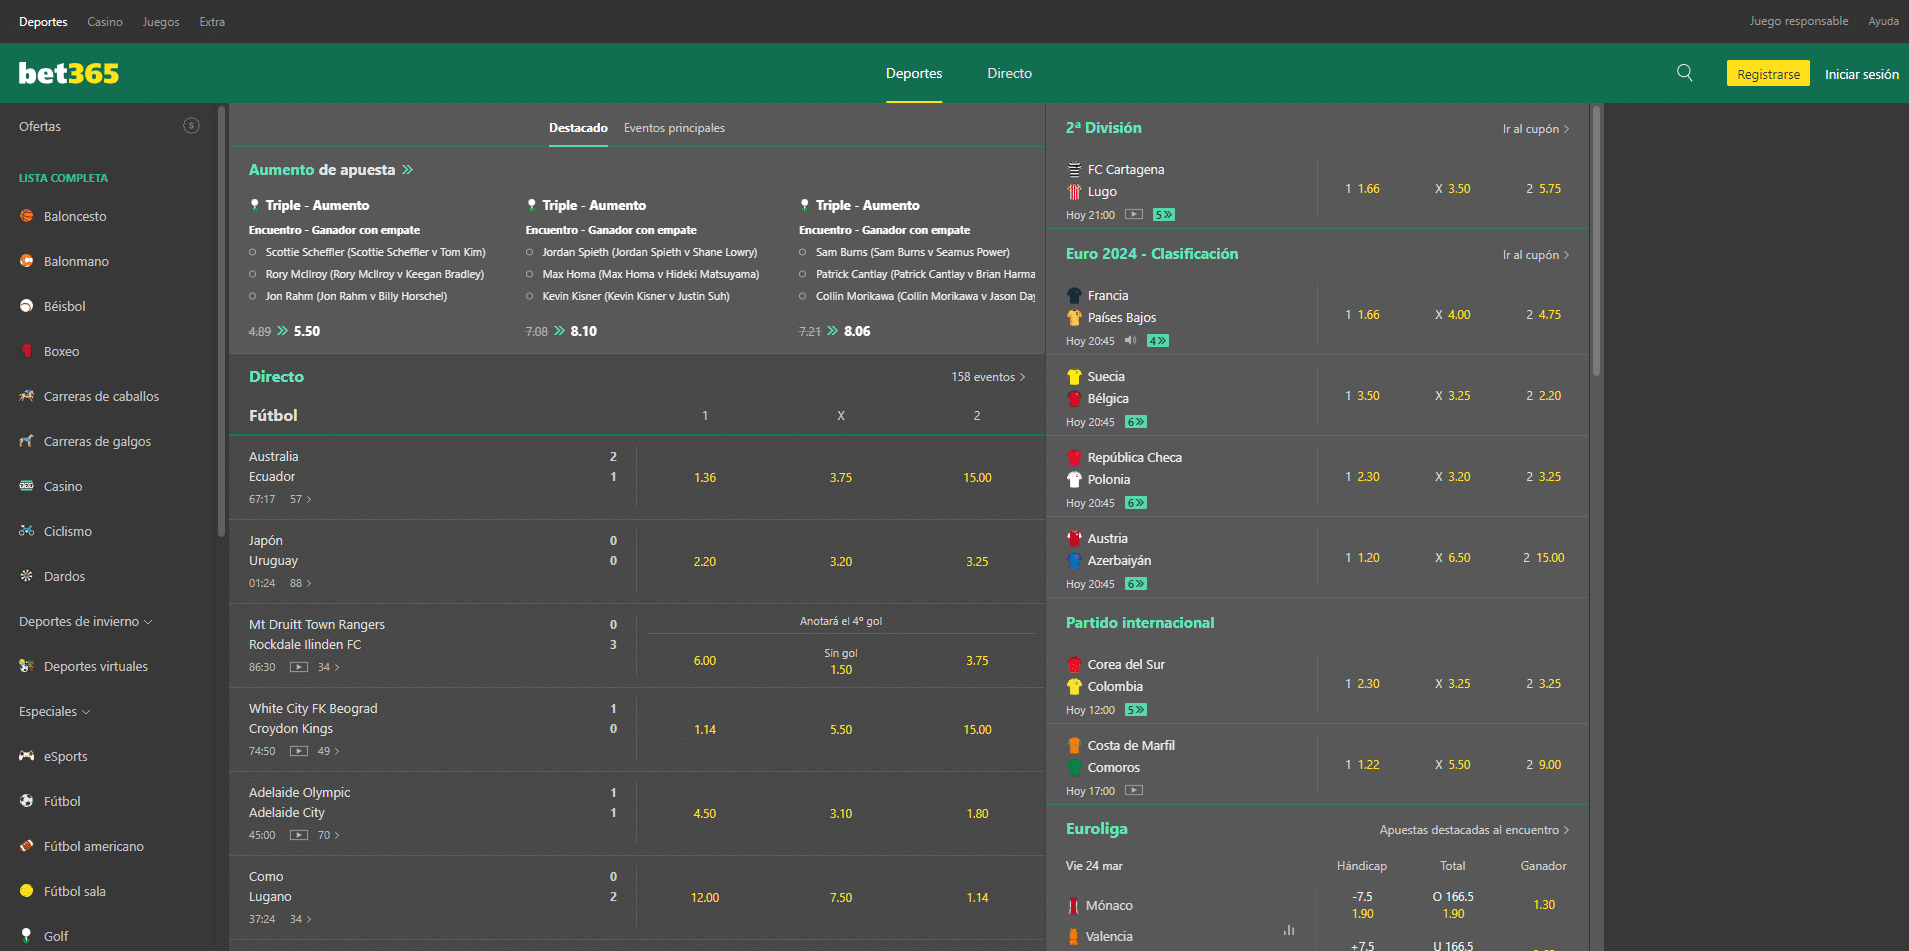The image size is (1909, 951).
Task: Expand Australia v Ecuador markets (57)
Action: pos(301,499)
